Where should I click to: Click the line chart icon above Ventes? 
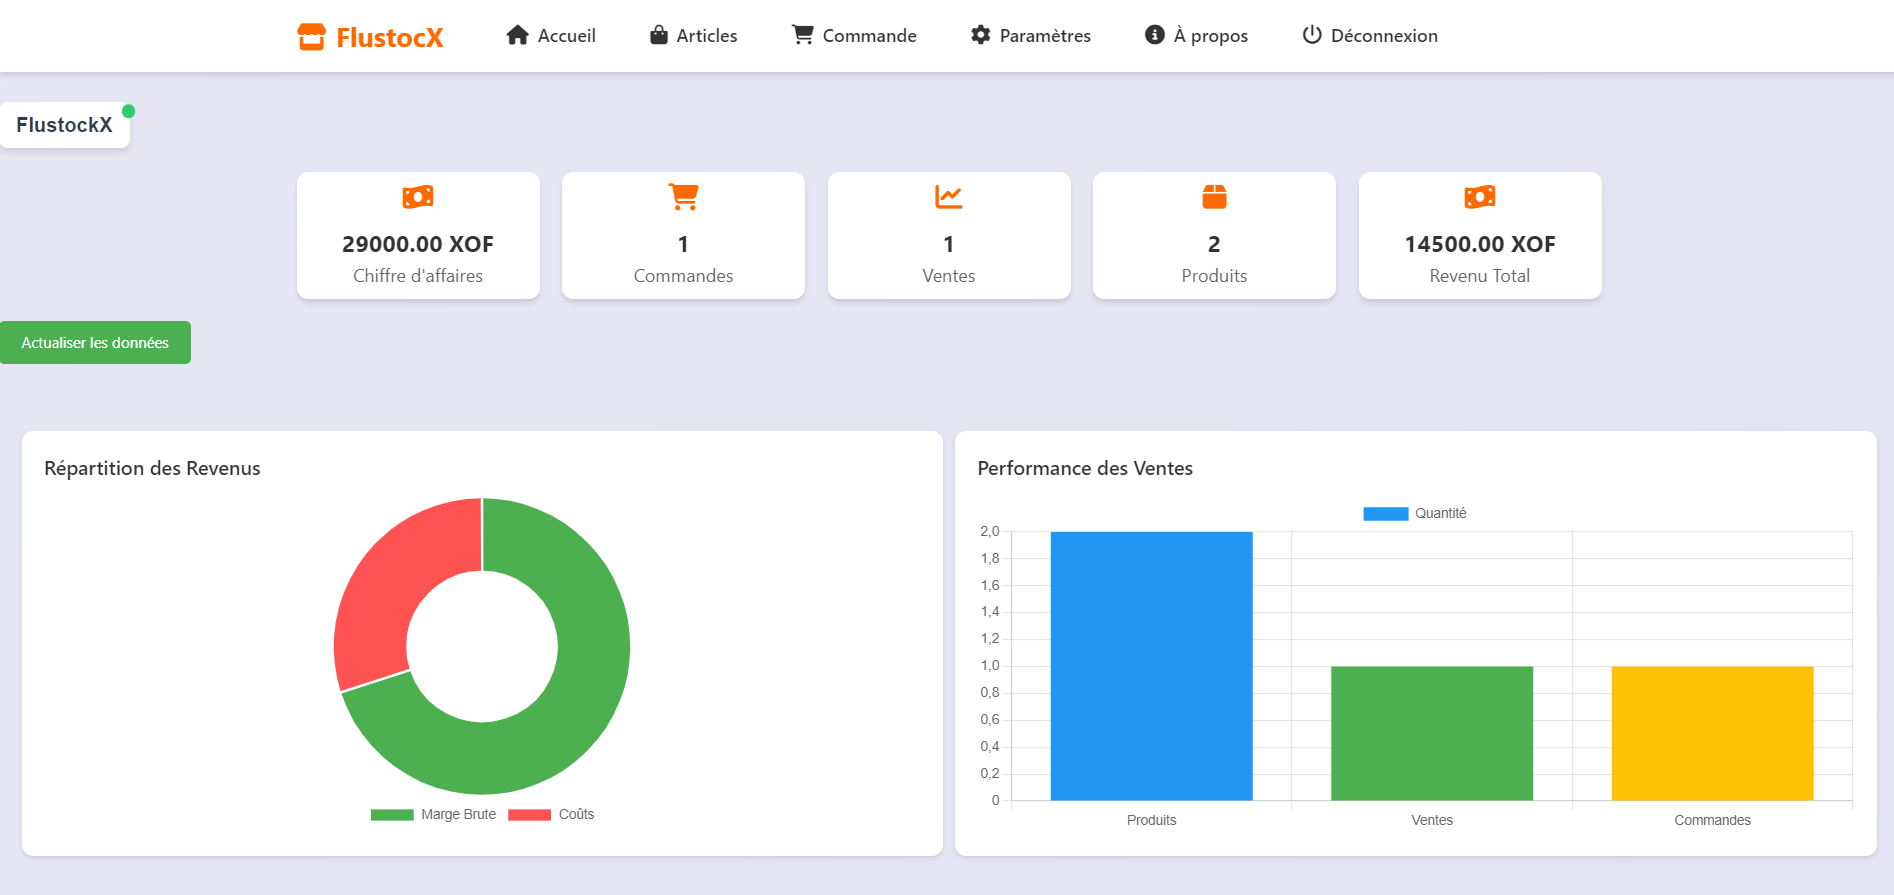point(948,197)
